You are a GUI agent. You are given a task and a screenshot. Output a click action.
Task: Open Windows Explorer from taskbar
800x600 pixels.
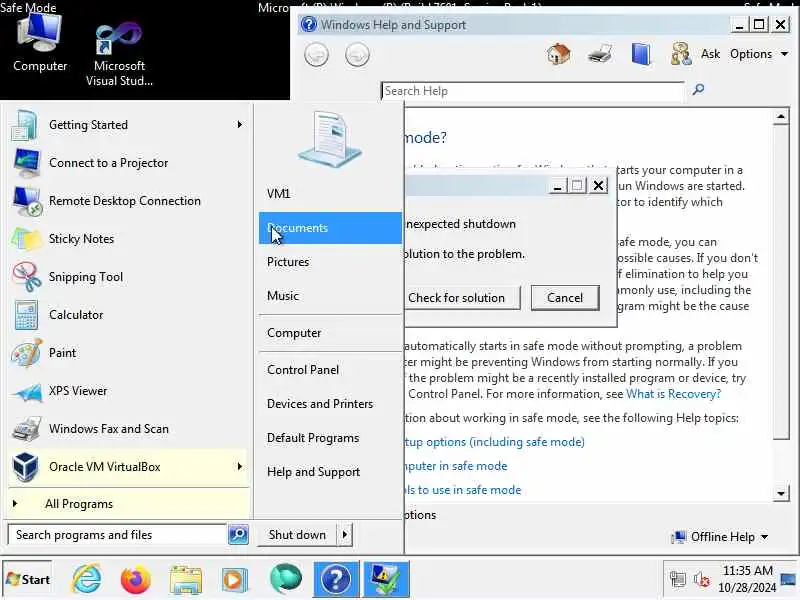tap(186, 580)
